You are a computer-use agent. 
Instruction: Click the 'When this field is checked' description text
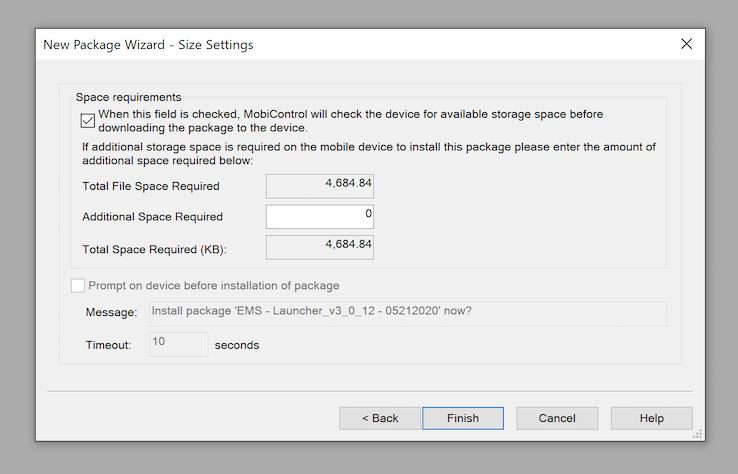click(351, 121)
